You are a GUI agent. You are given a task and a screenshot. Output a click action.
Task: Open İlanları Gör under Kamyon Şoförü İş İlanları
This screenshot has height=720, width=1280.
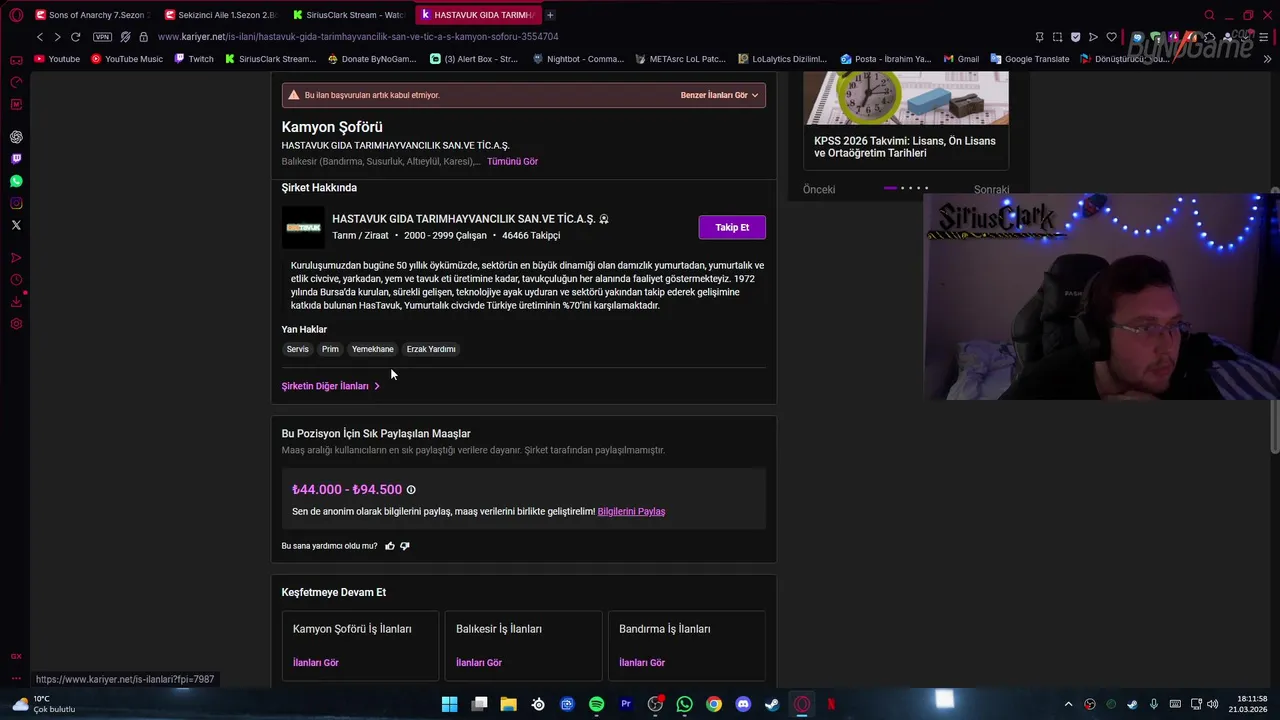[316, 662]
